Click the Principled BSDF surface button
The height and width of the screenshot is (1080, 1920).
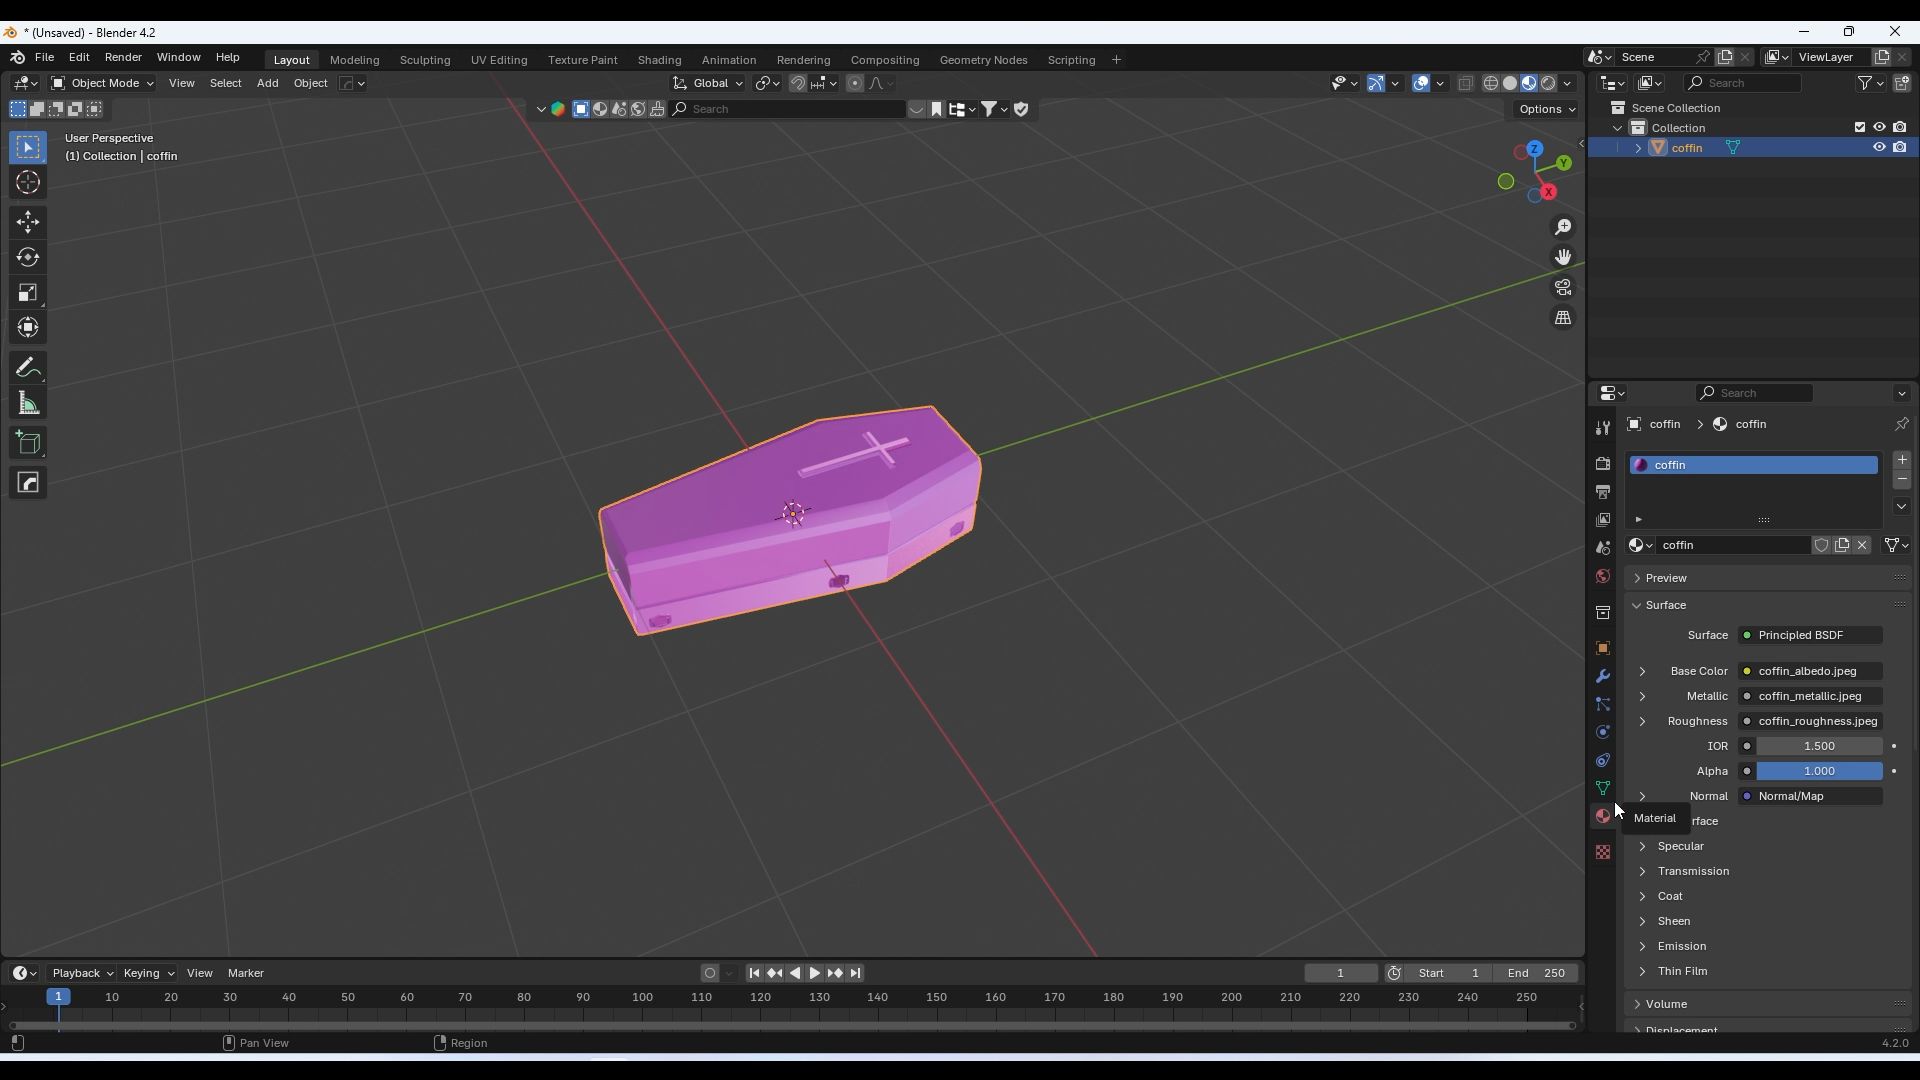[1810, 636]
